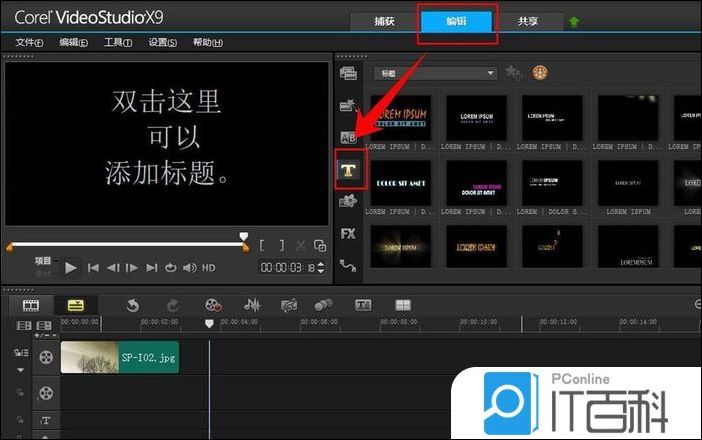Open the 帮助 (Help) menu
Viewport: 702px width, 440px height.
click(x=208, y=43)
